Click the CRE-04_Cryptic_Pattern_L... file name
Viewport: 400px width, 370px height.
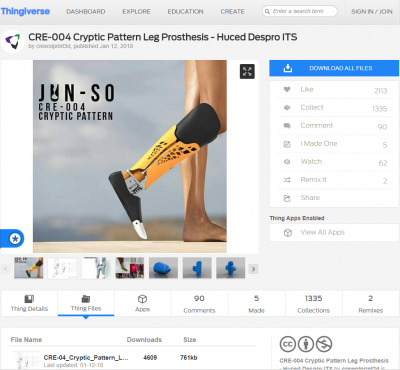pyautogui.click(x=86, y=358)
